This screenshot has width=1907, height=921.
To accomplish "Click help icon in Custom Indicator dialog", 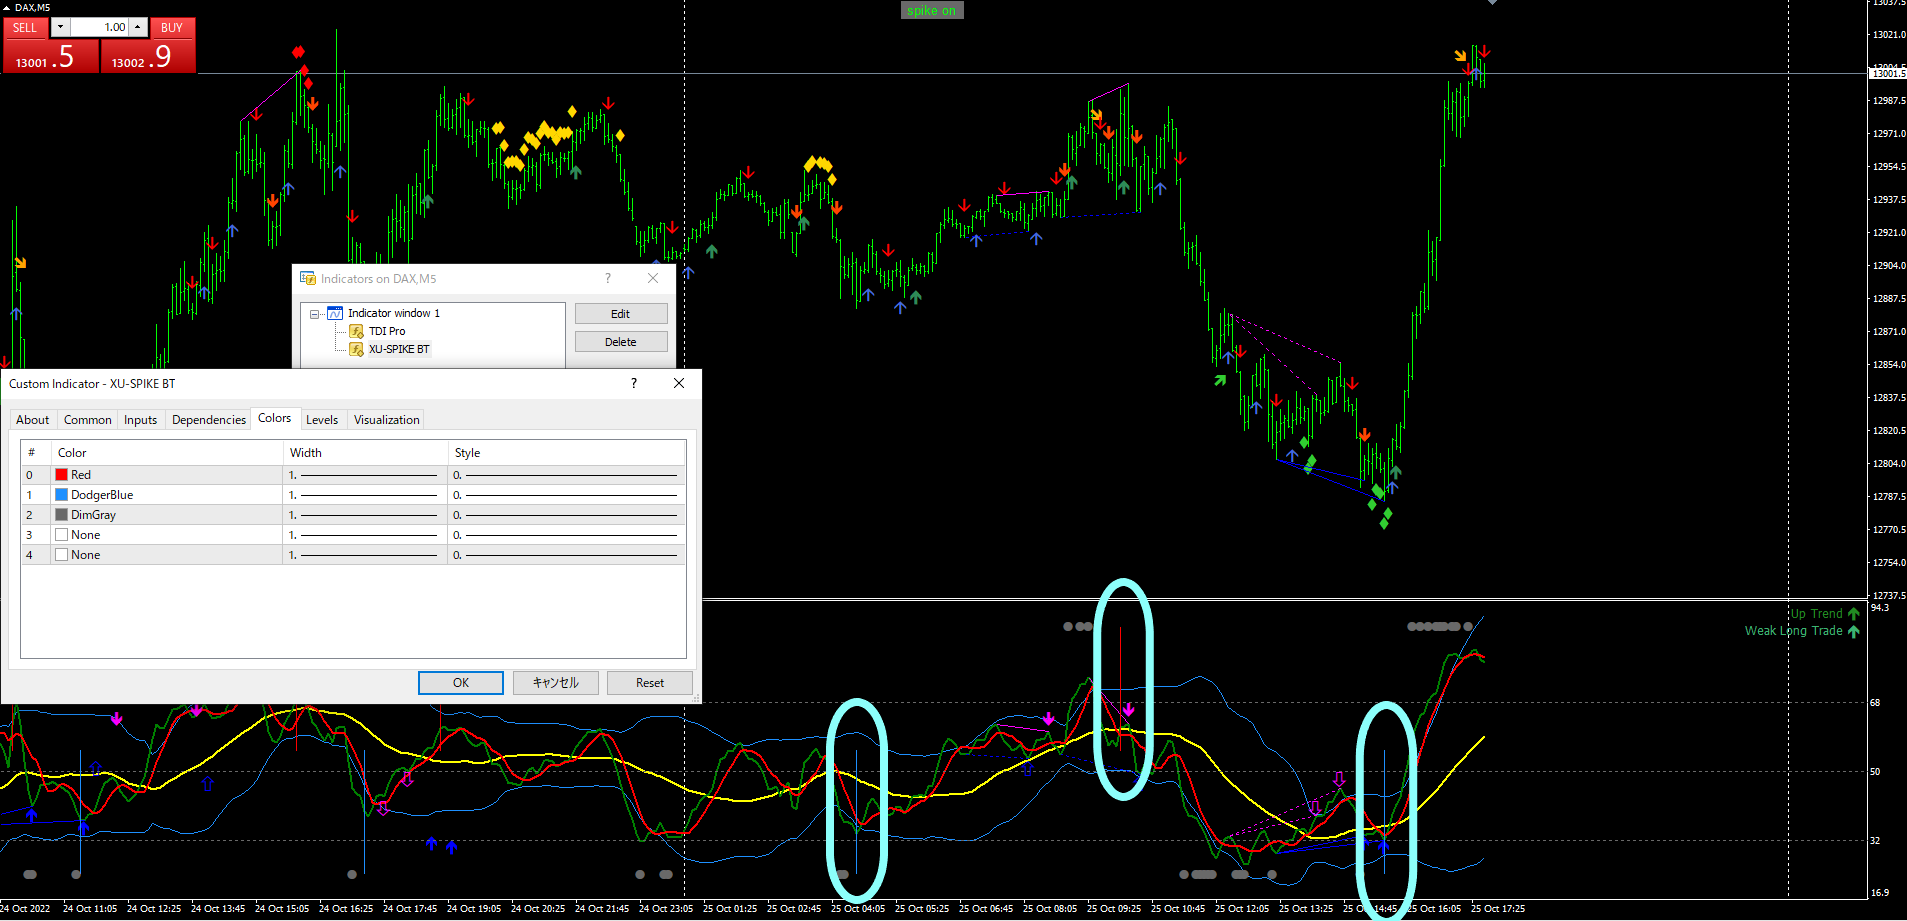I will (x=633, y=383).
